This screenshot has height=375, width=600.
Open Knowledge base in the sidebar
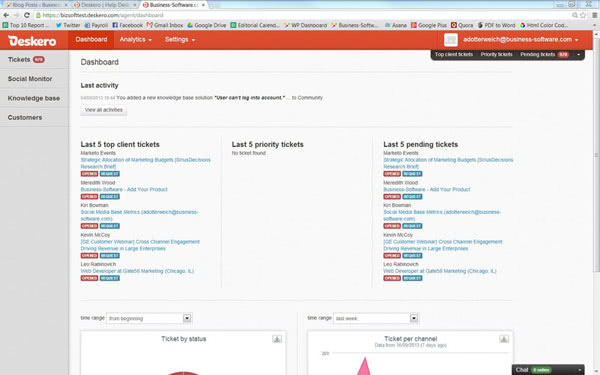[34, 98]
